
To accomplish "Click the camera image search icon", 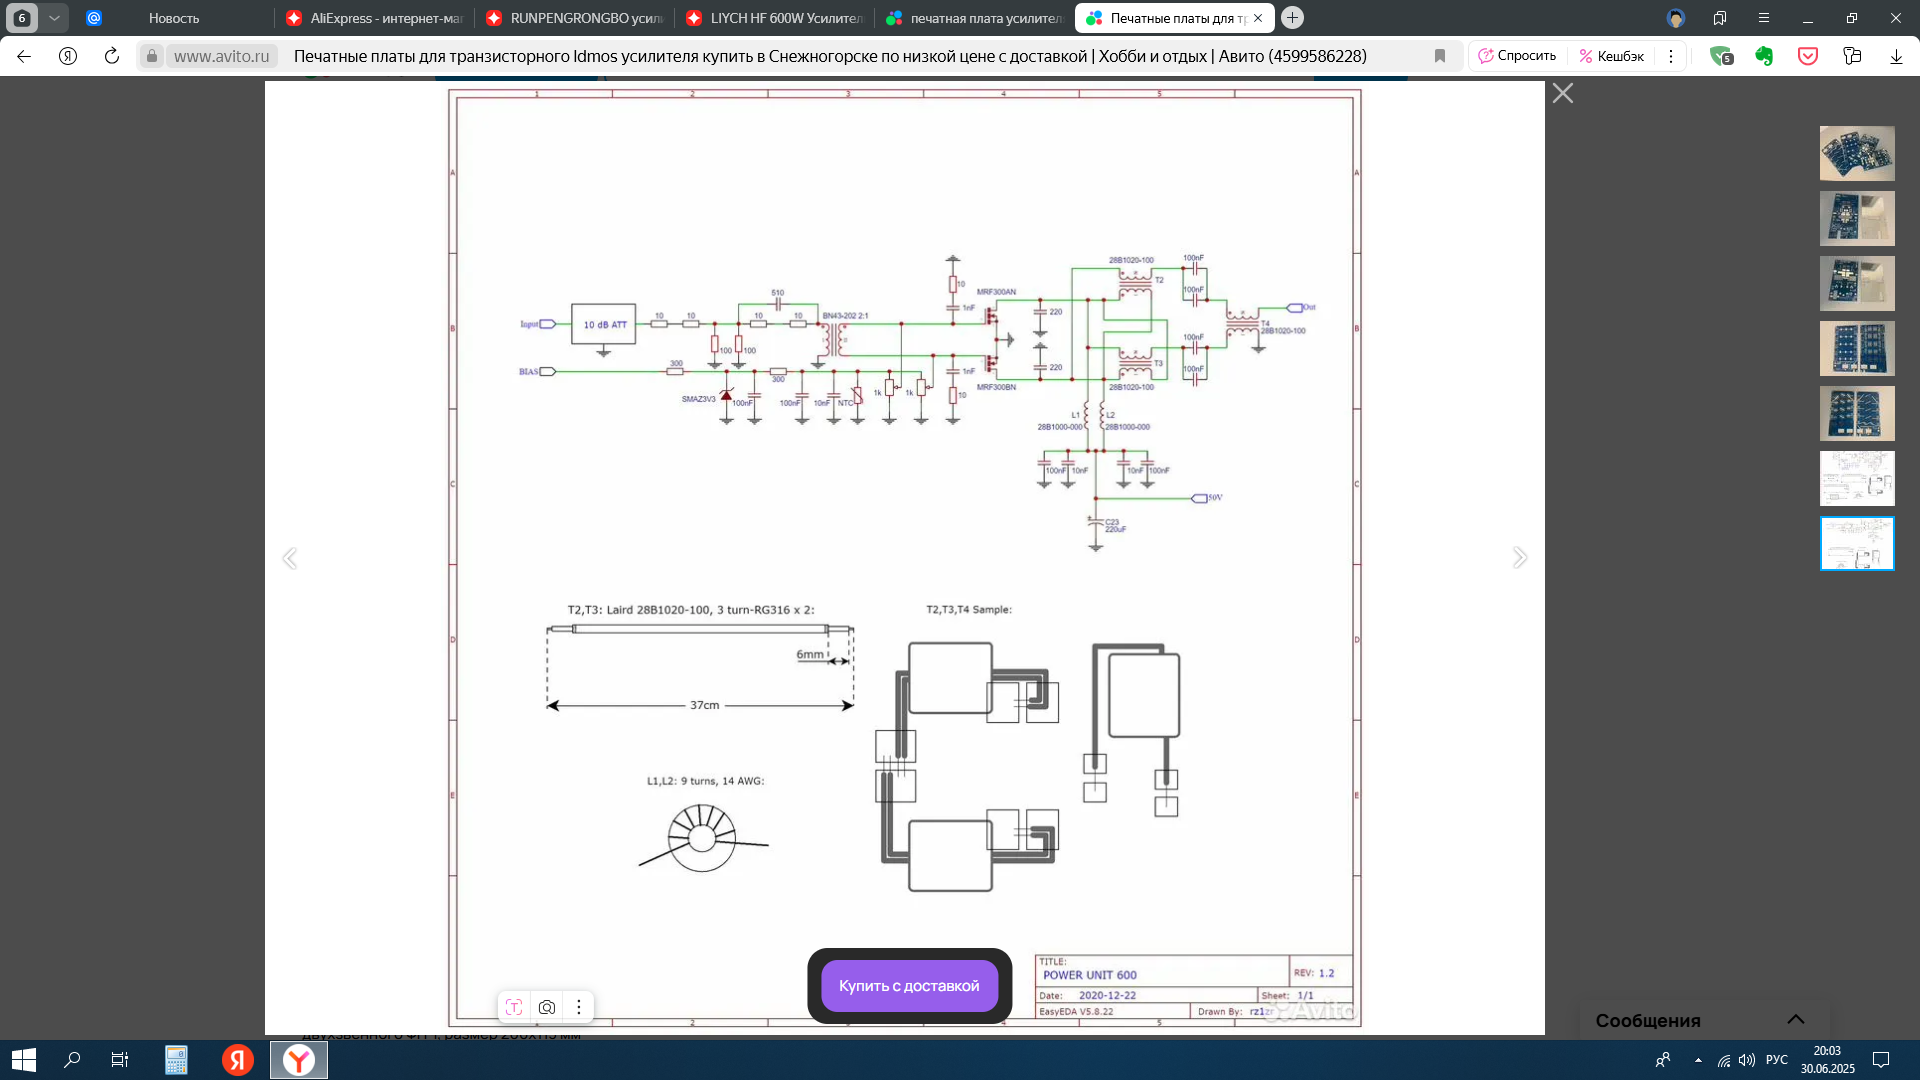I will point(546,1007).
